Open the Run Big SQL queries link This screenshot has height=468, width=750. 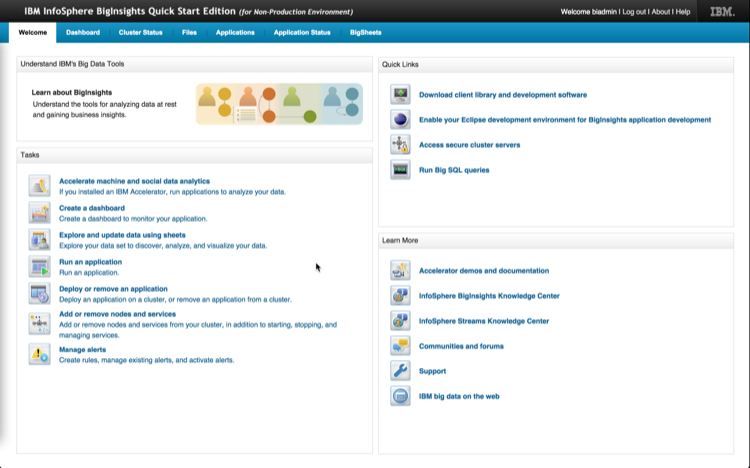(x=454, y=170)
